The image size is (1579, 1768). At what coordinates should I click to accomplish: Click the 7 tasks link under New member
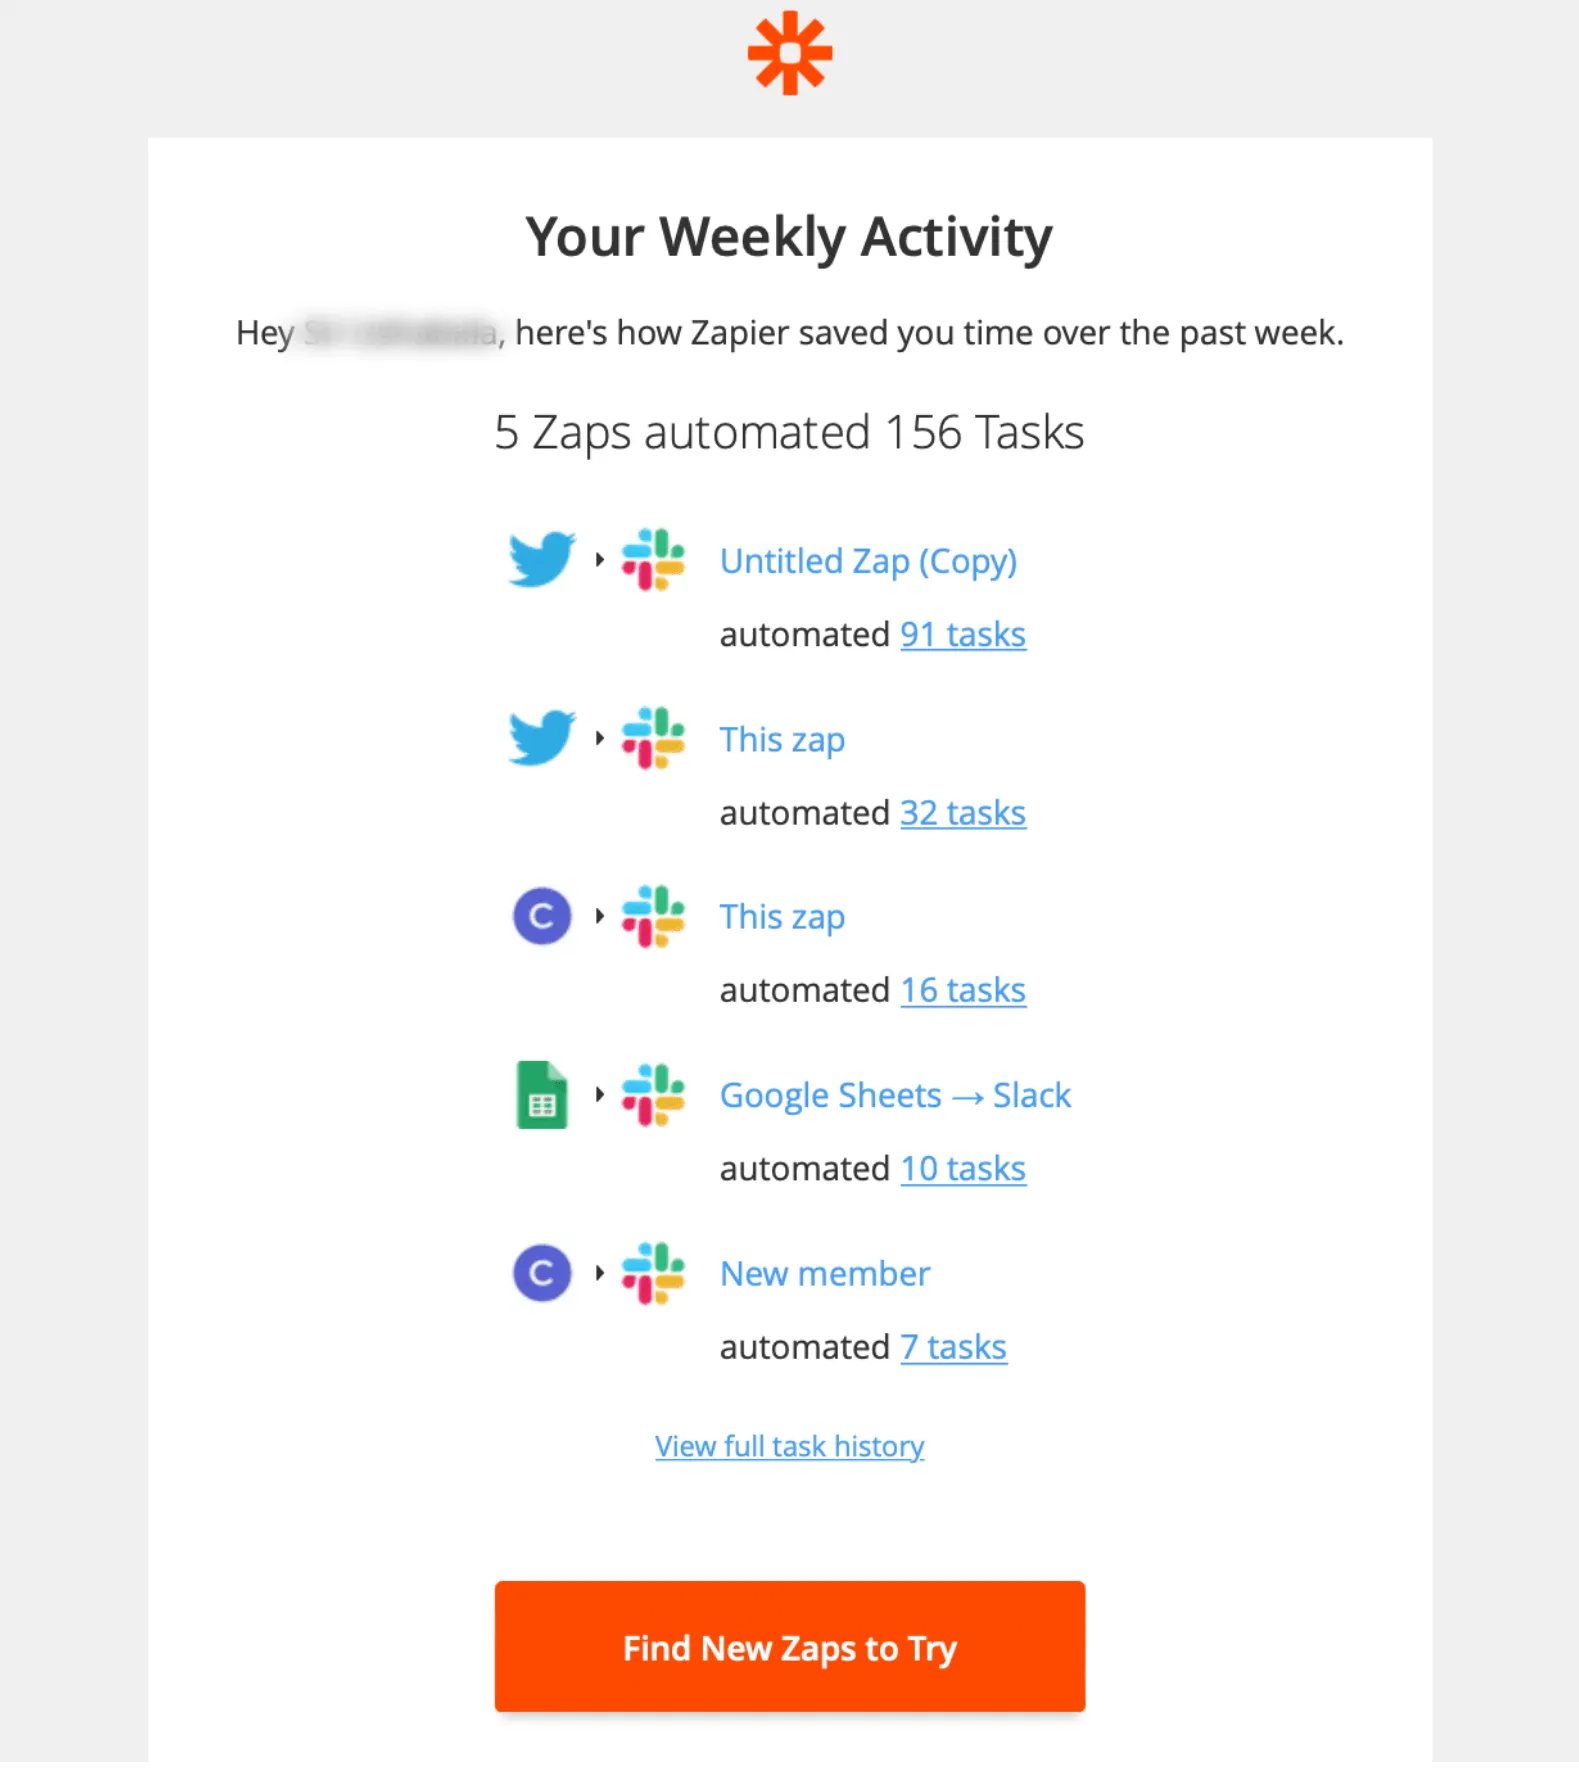pos(953,1346)
